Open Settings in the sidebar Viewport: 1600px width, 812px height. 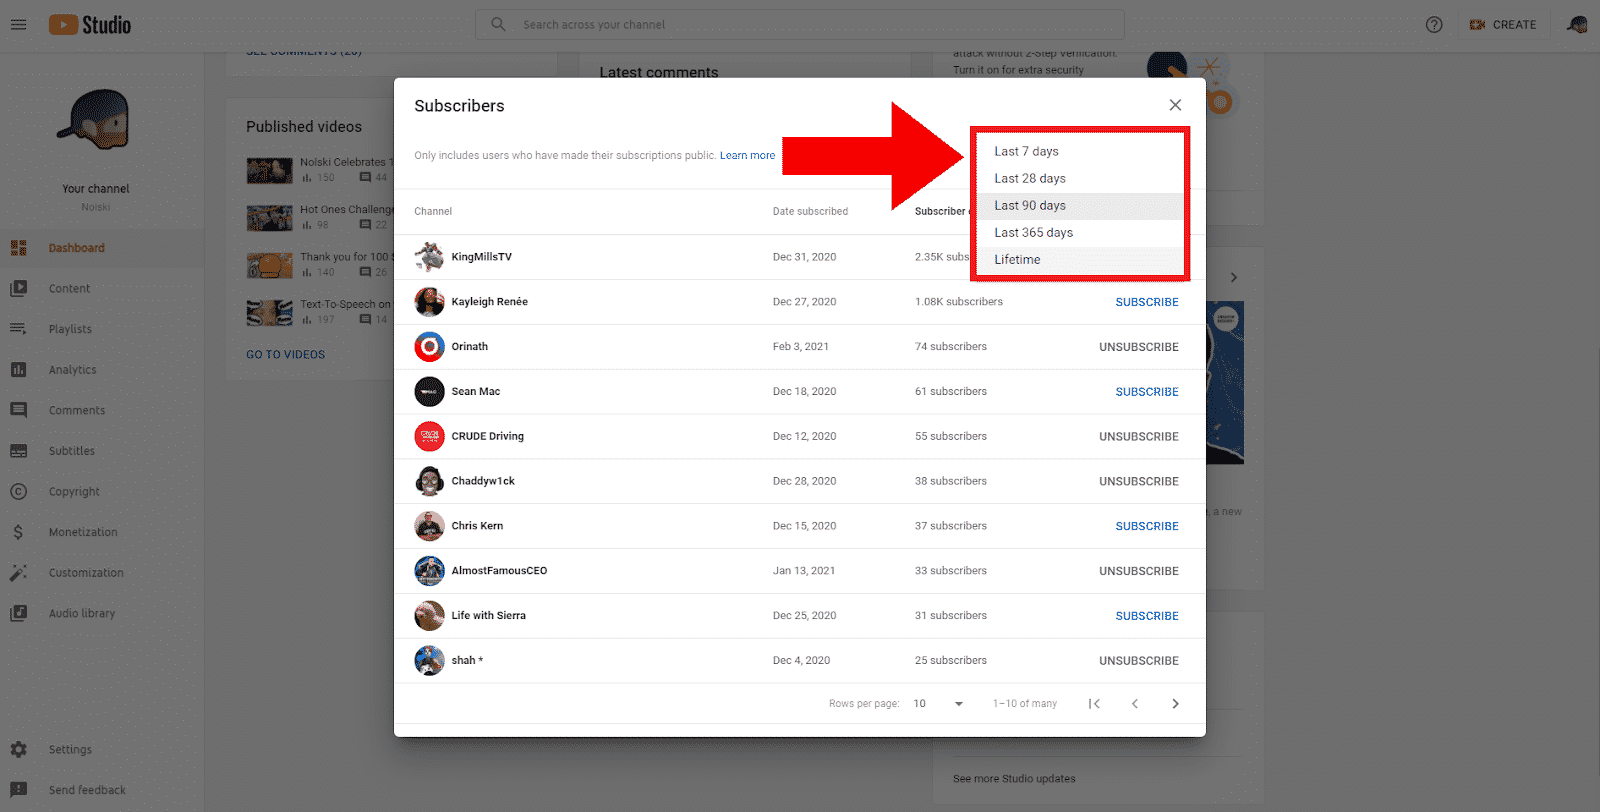pos(70,749)
